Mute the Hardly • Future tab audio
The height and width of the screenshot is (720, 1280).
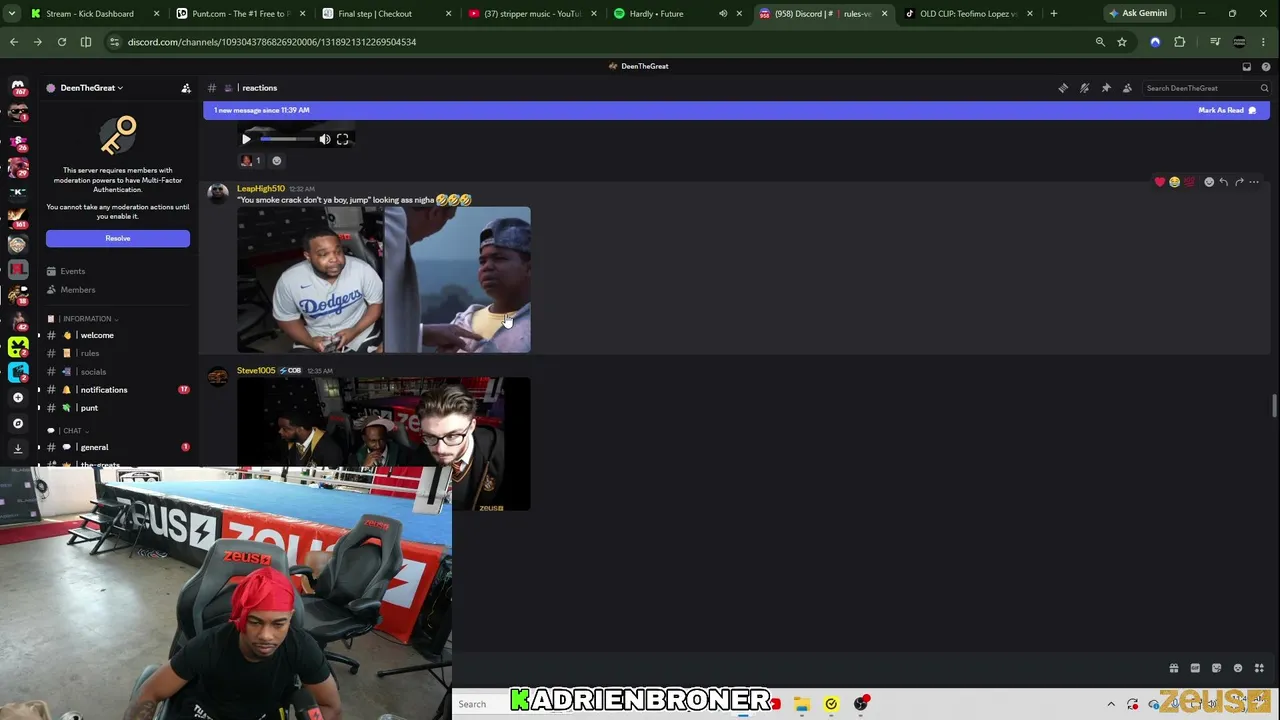coord(723,14)
